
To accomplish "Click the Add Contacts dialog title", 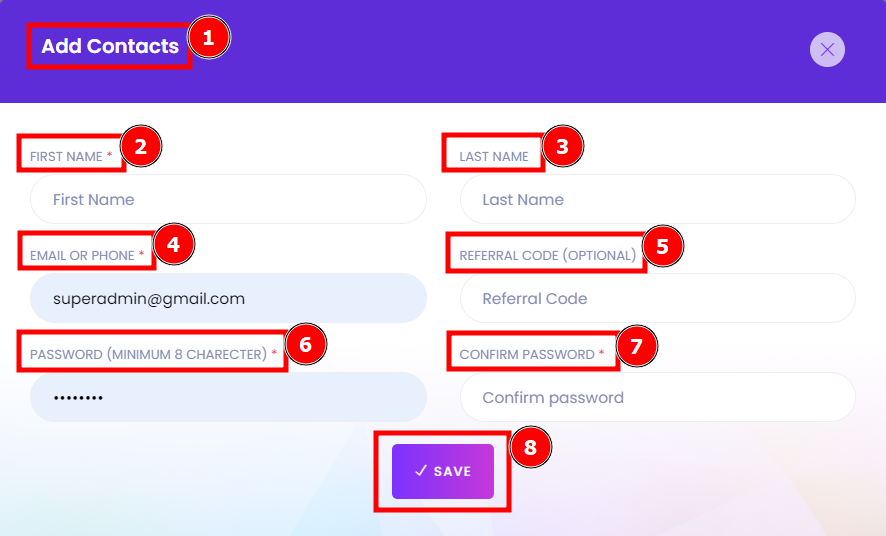I will 110,46.
